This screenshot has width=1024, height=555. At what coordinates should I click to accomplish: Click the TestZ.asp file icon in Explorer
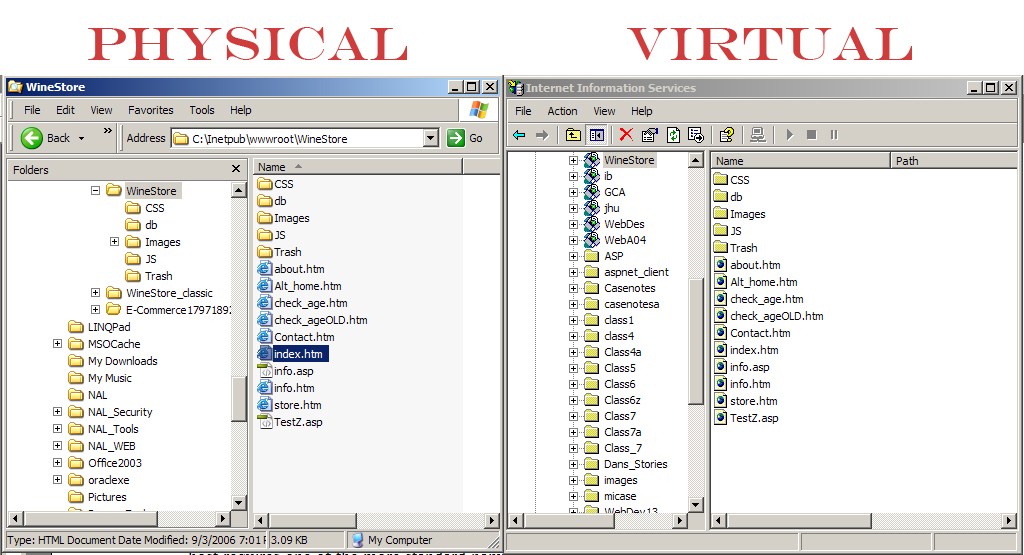[264, 422]
